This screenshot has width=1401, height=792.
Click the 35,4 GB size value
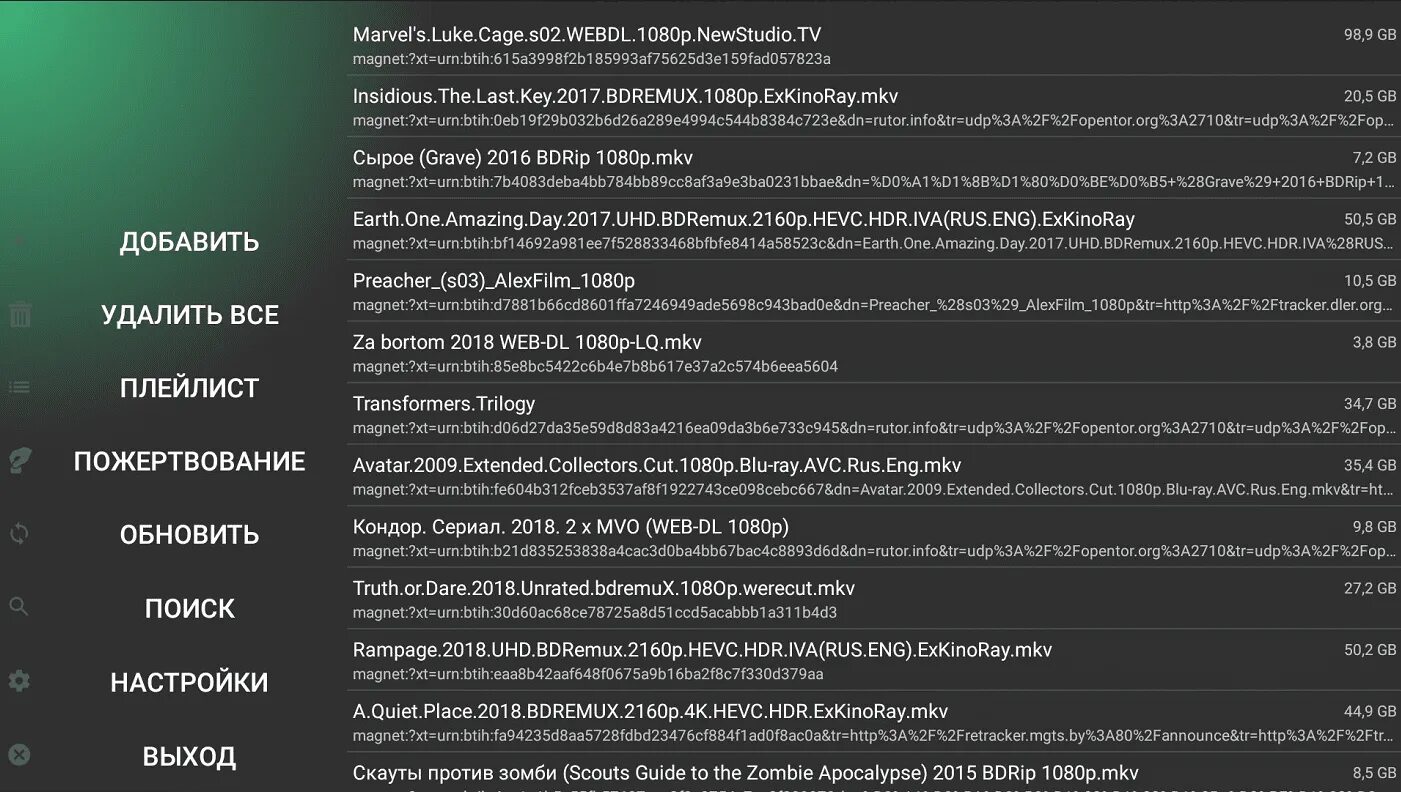coord(1370,465)
